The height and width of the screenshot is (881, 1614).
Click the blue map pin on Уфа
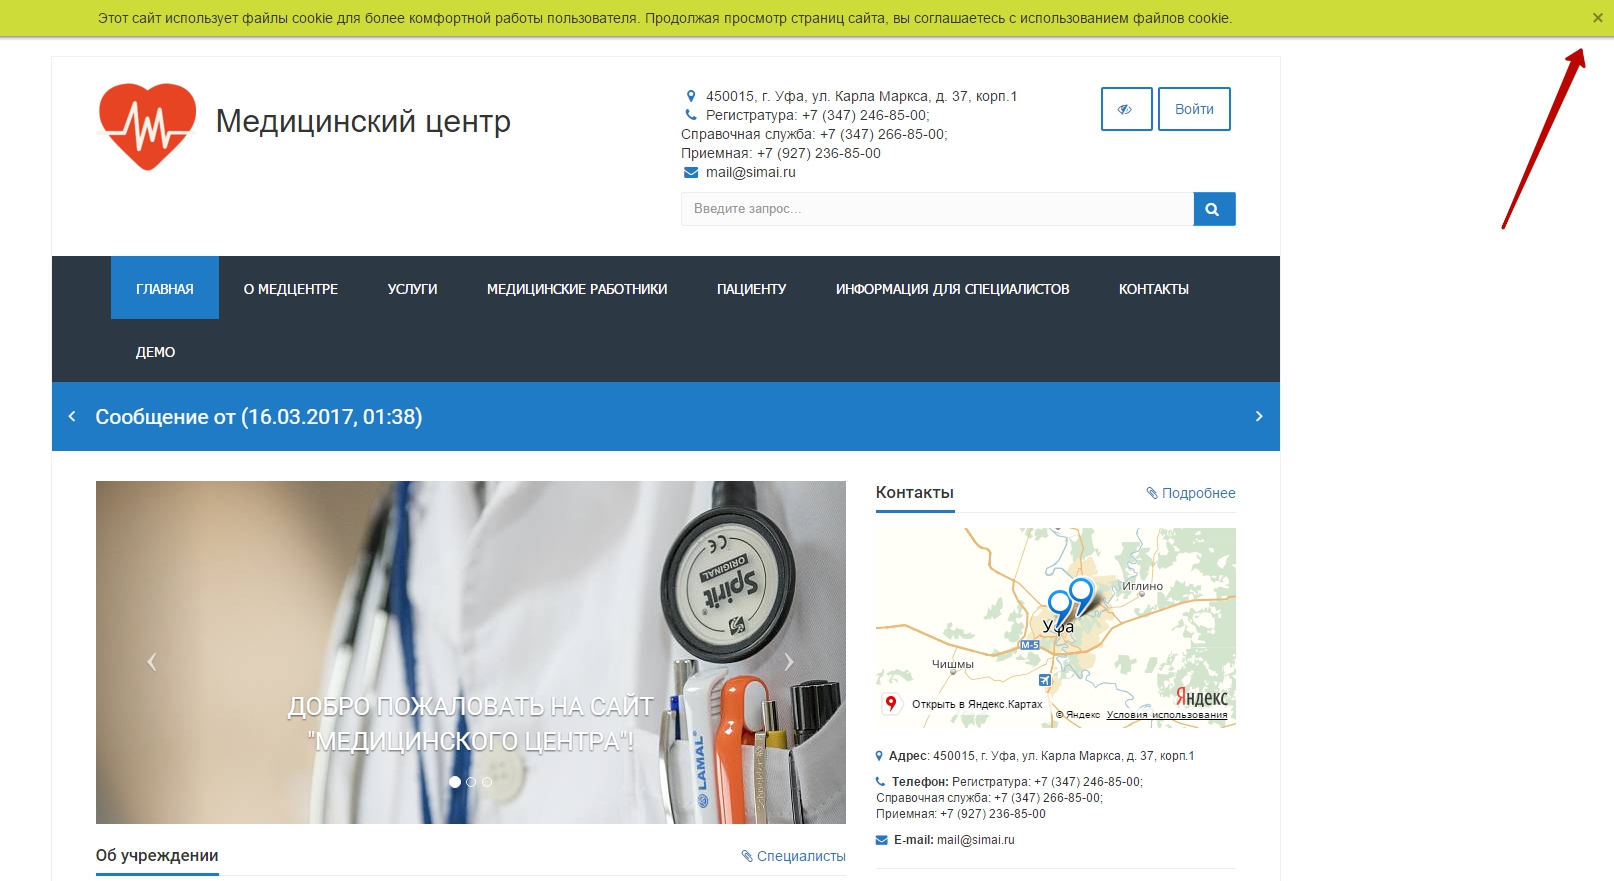pos(1058,604)
